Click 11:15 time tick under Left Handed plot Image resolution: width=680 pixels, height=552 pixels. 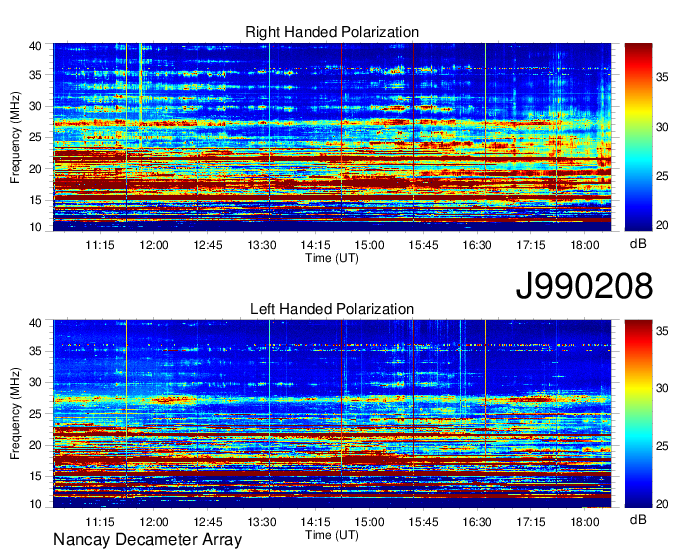100,521
